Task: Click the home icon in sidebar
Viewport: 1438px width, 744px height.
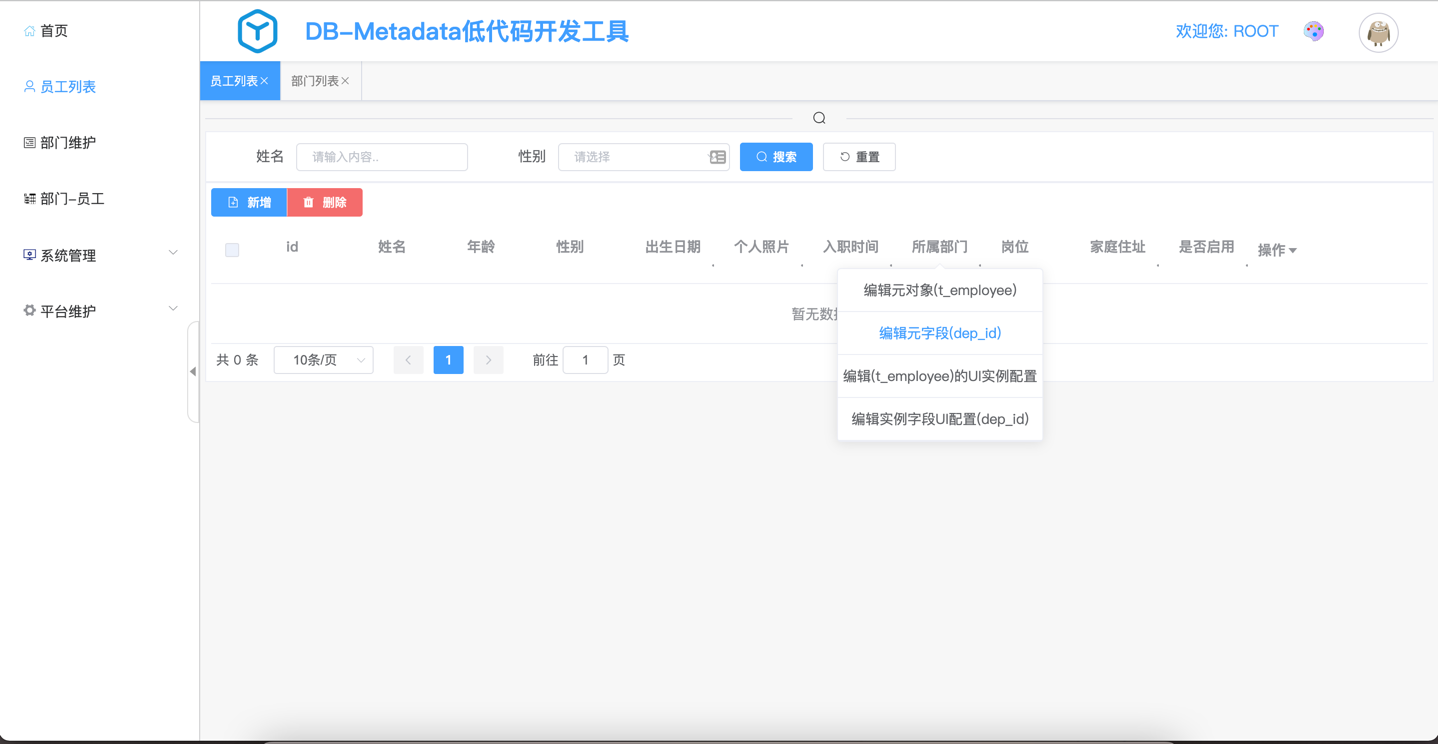Action: pos(29,31)
